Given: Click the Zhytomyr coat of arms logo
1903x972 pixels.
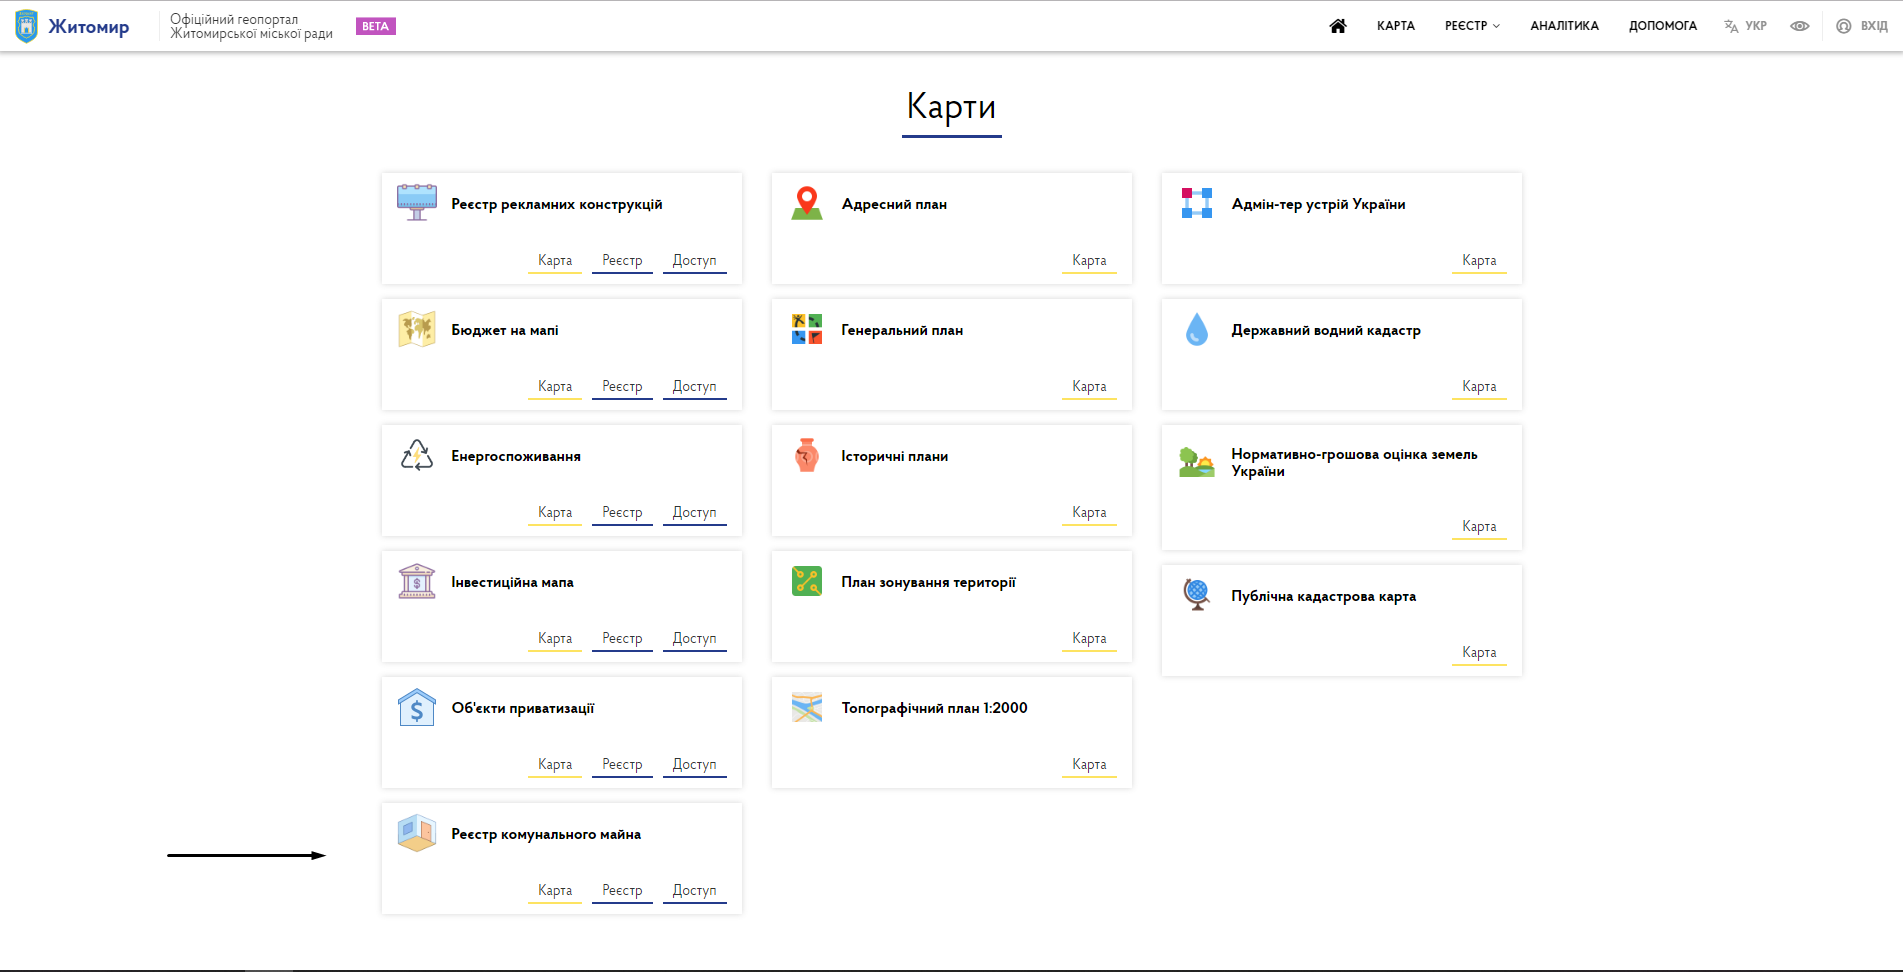Looking at the screenshot, I should [x=27, y=26].
